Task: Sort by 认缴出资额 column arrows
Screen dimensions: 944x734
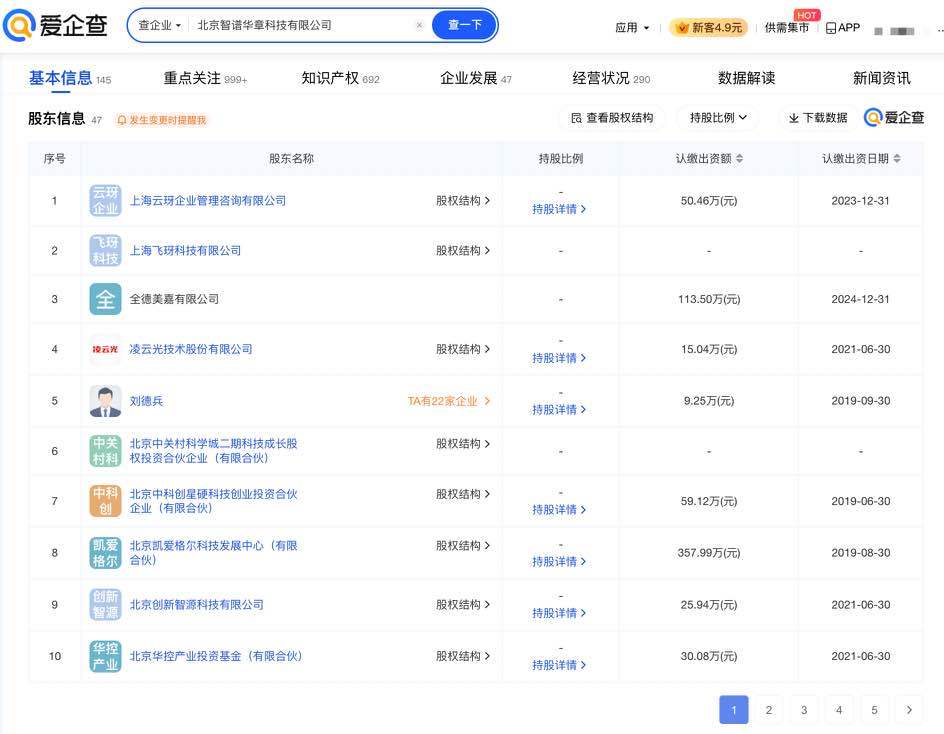Action: [x=739, y=159]
